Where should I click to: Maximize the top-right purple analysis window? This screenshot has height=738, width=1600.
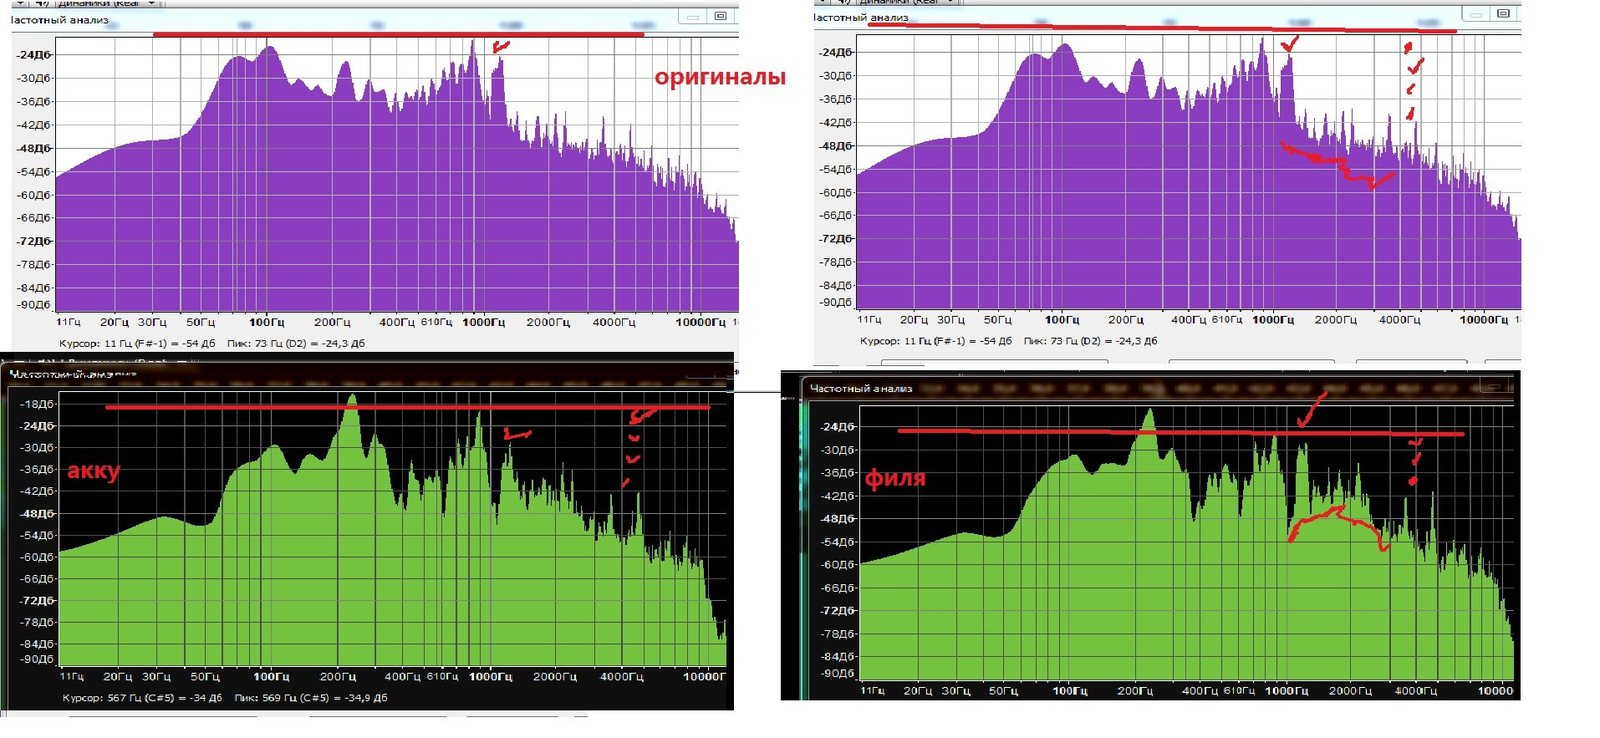(x=1503, y=14)
